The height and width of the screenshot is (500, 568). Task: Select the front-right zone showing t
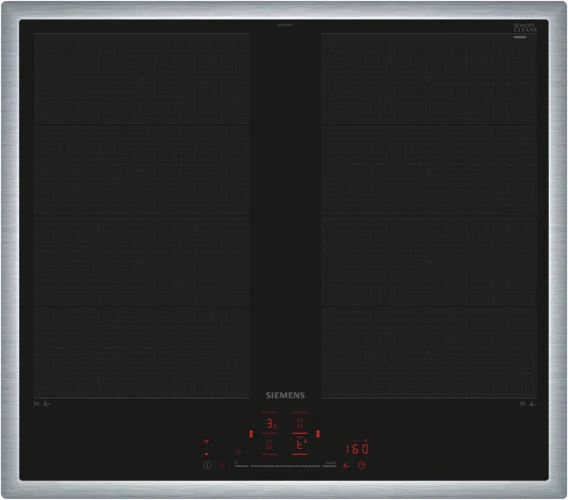coord(300,444)
